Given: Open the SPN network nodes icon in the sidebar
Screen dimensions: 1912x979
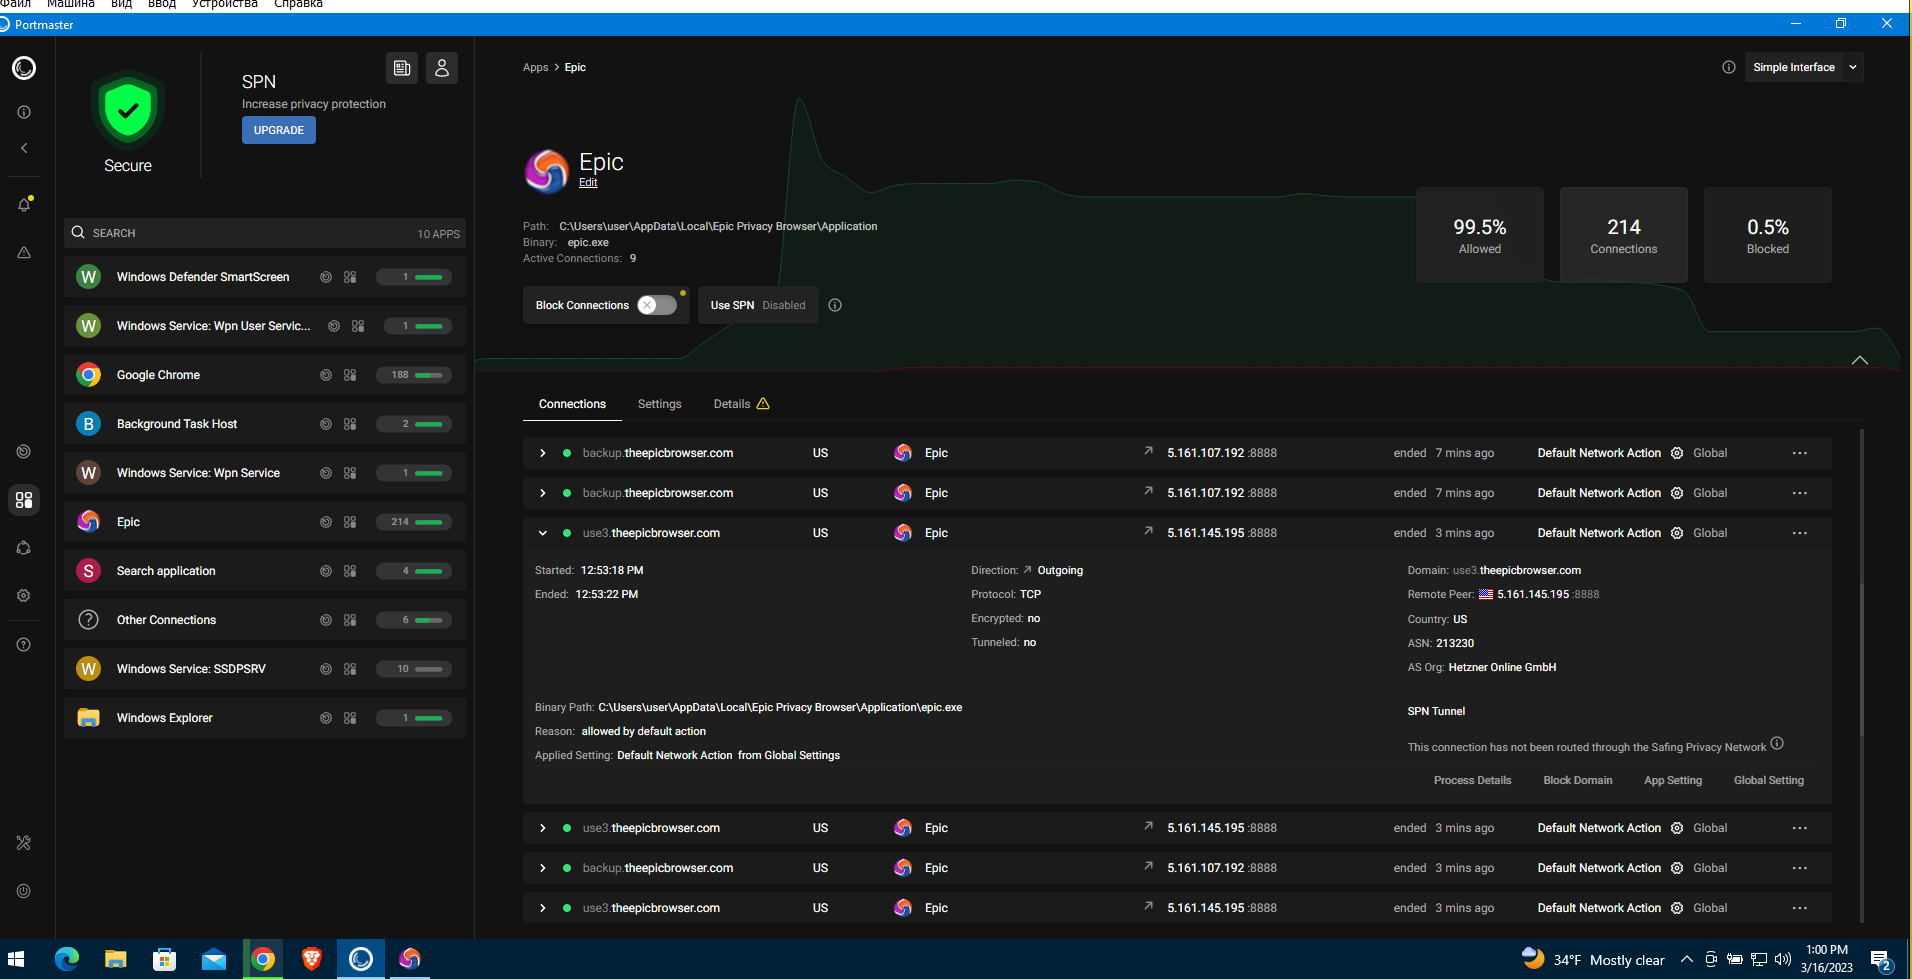Looking at the screenshot, I should tap(24, 548).
